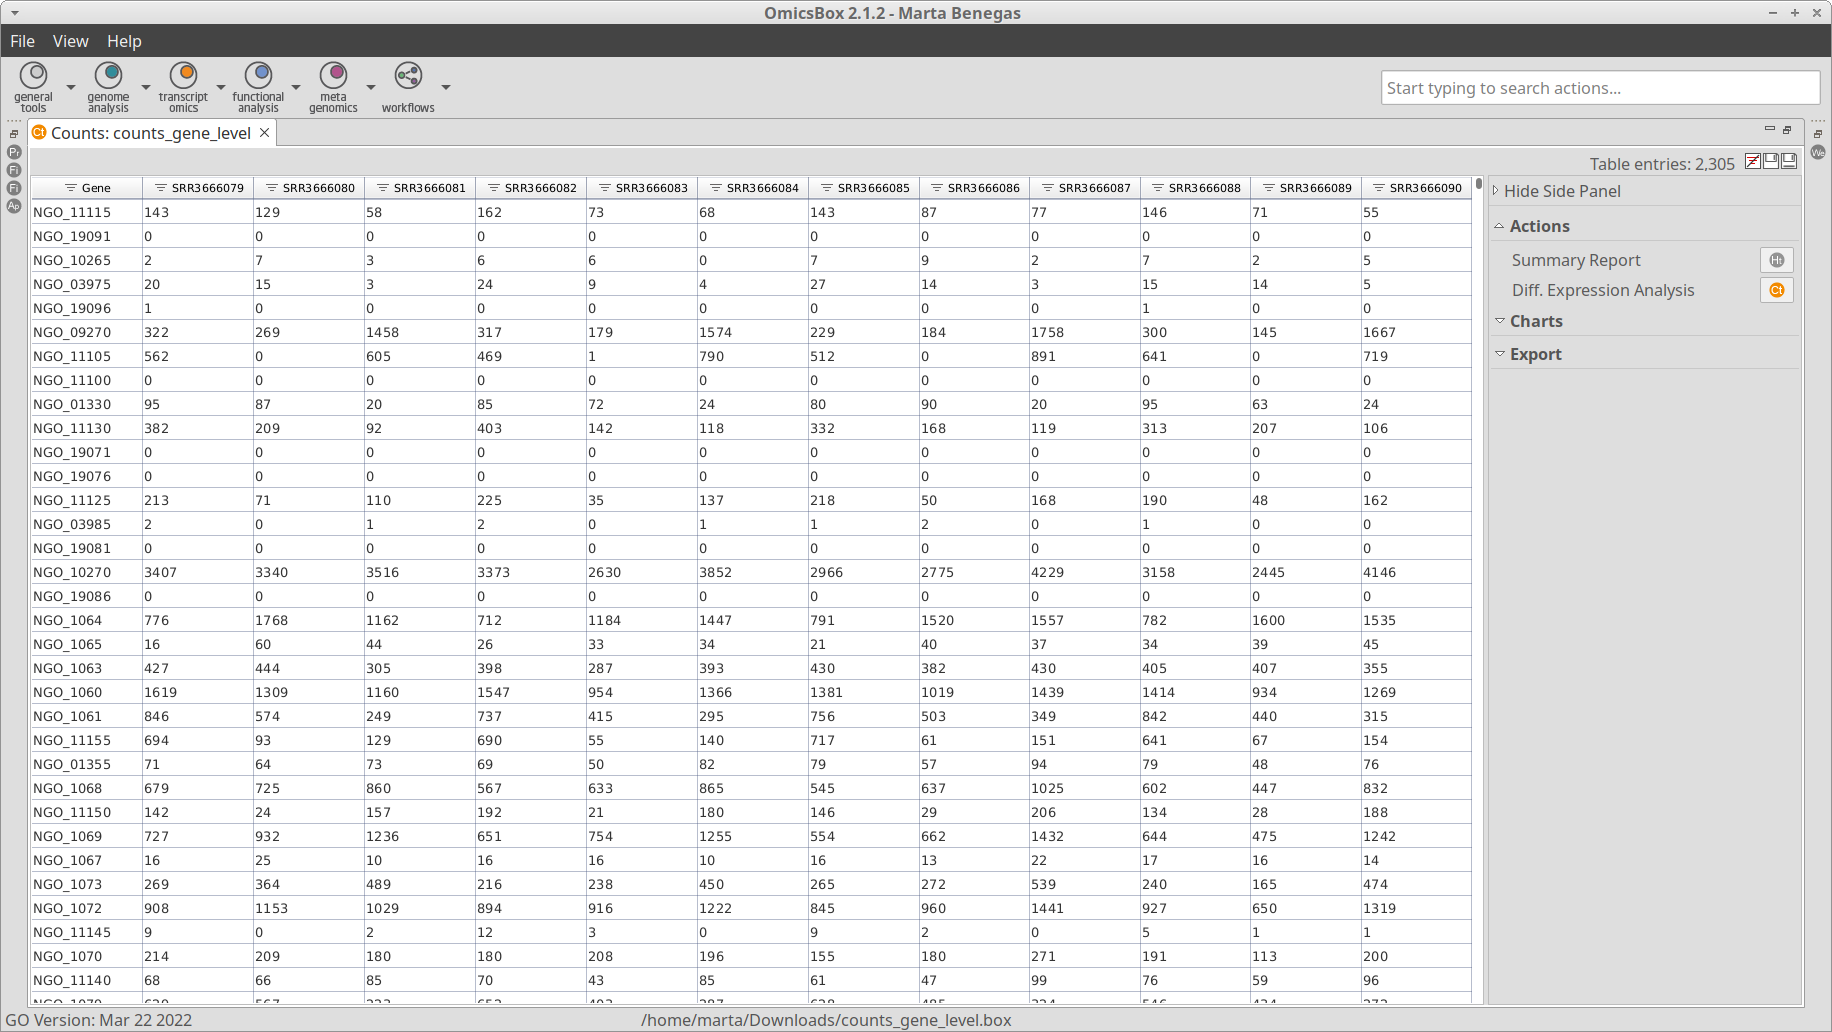Image resolution: width=1832 pixels, height=1032 pixels.
Task: Run Summary Report via its Ht button
Action: (x=1776, y=260)
